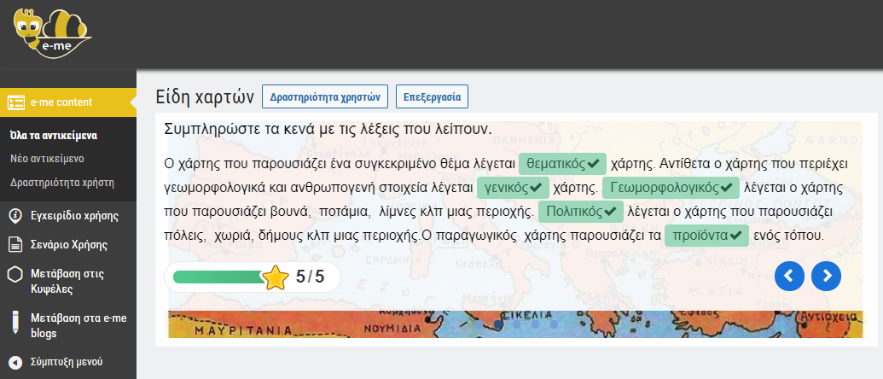Screen dimensions: 883x379
Task: Click the Σενάριο Χρήσης document icon
Action: 16,245
